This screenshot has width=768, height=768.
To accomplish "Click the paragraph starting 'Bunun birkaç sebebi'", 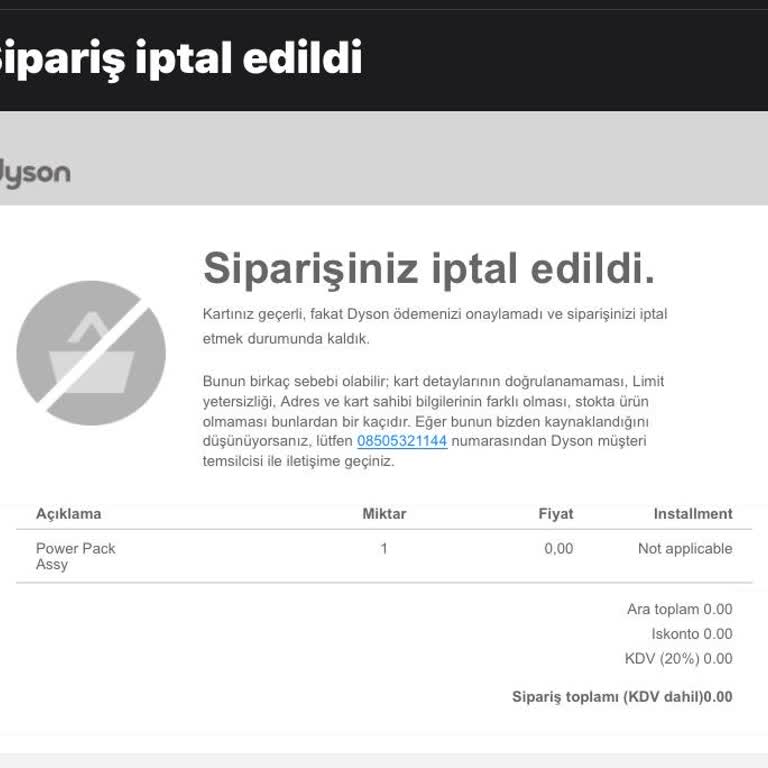I will pos(433,421).
